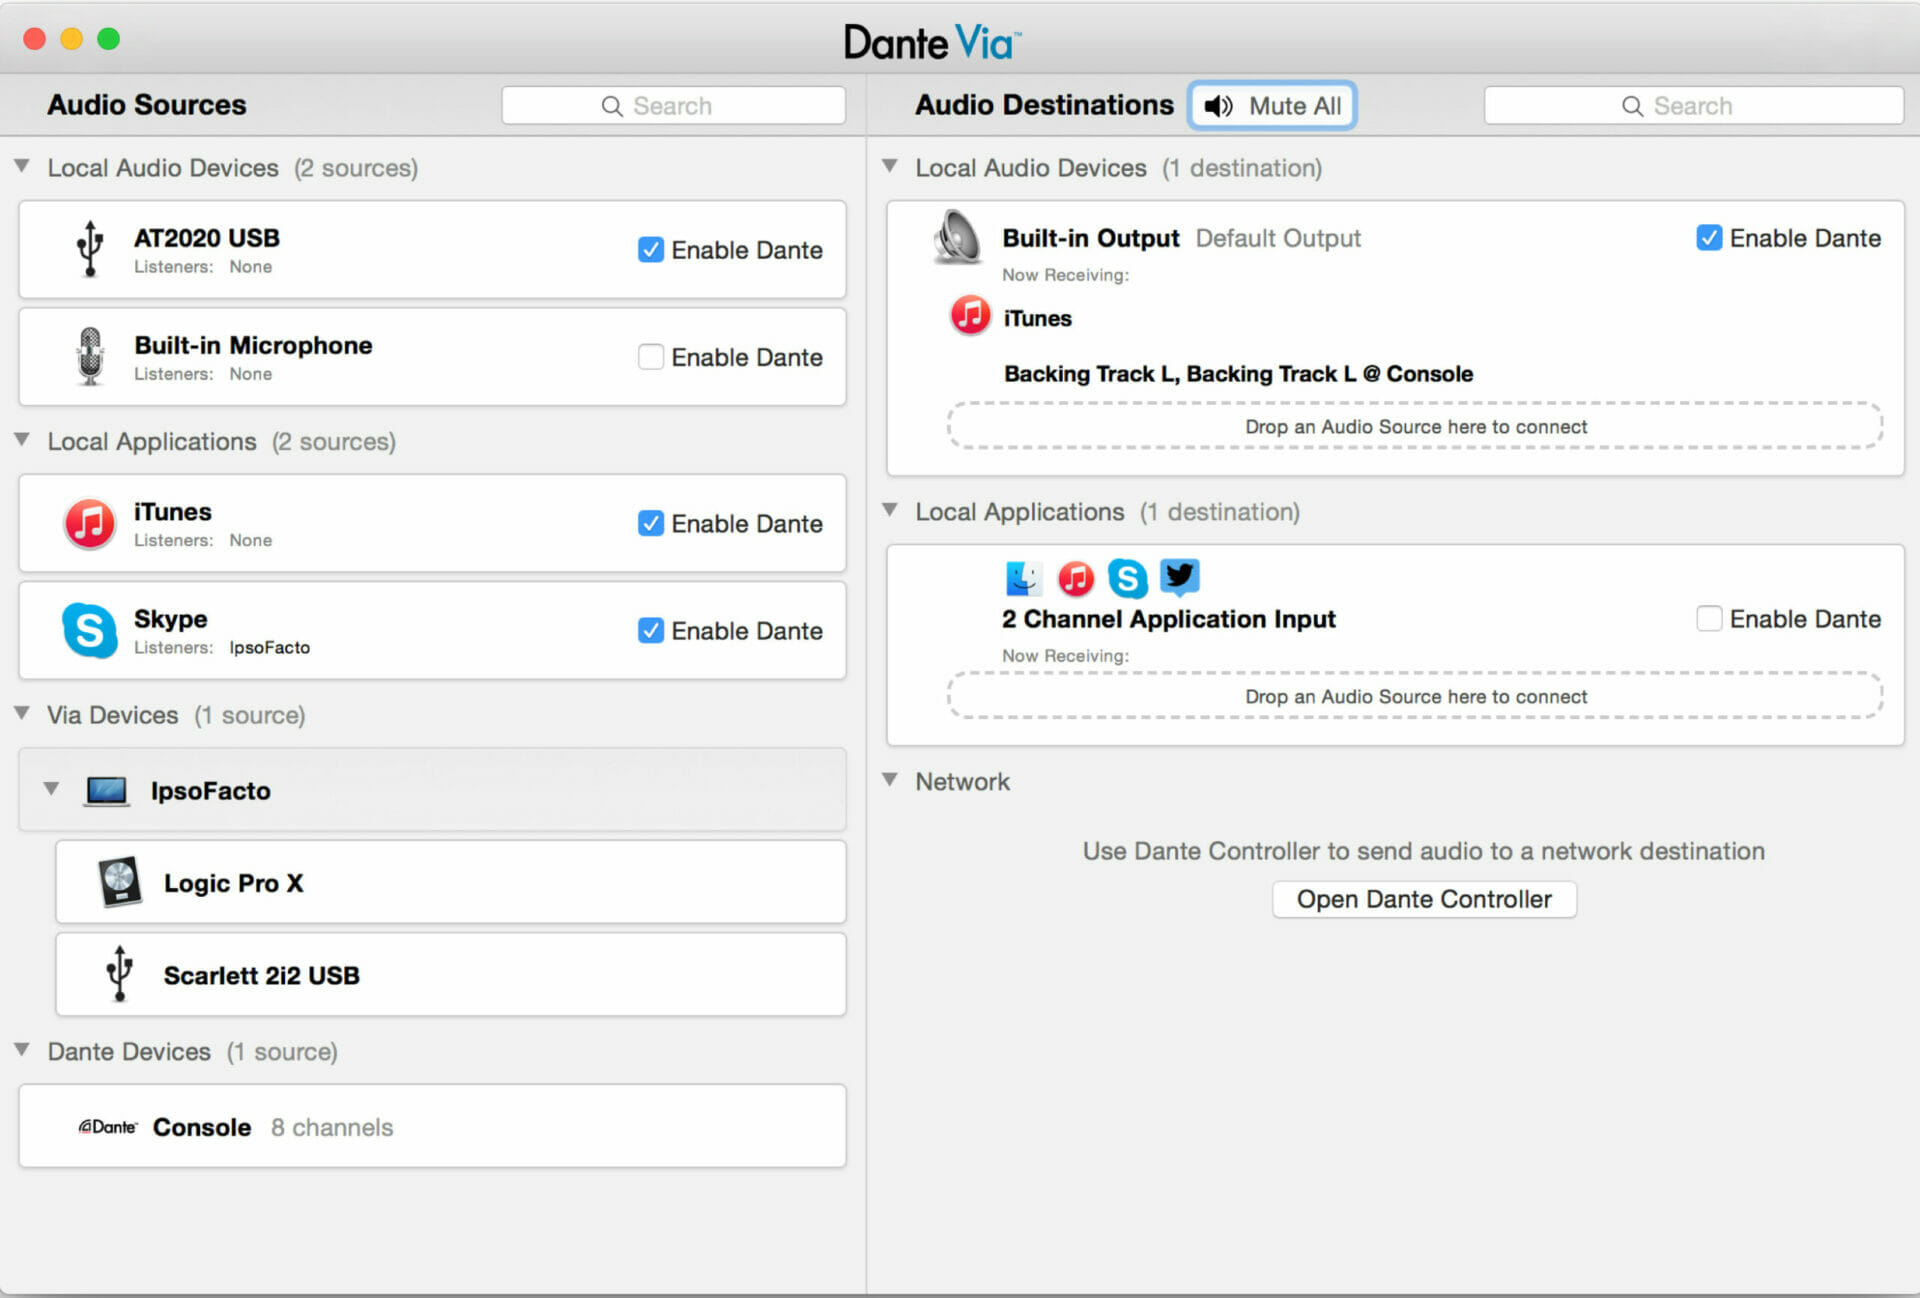The height and width of the screenshot is (1298, 1920).
Task: Click the AT2020 USB device icon
Action: pos(90,248)
